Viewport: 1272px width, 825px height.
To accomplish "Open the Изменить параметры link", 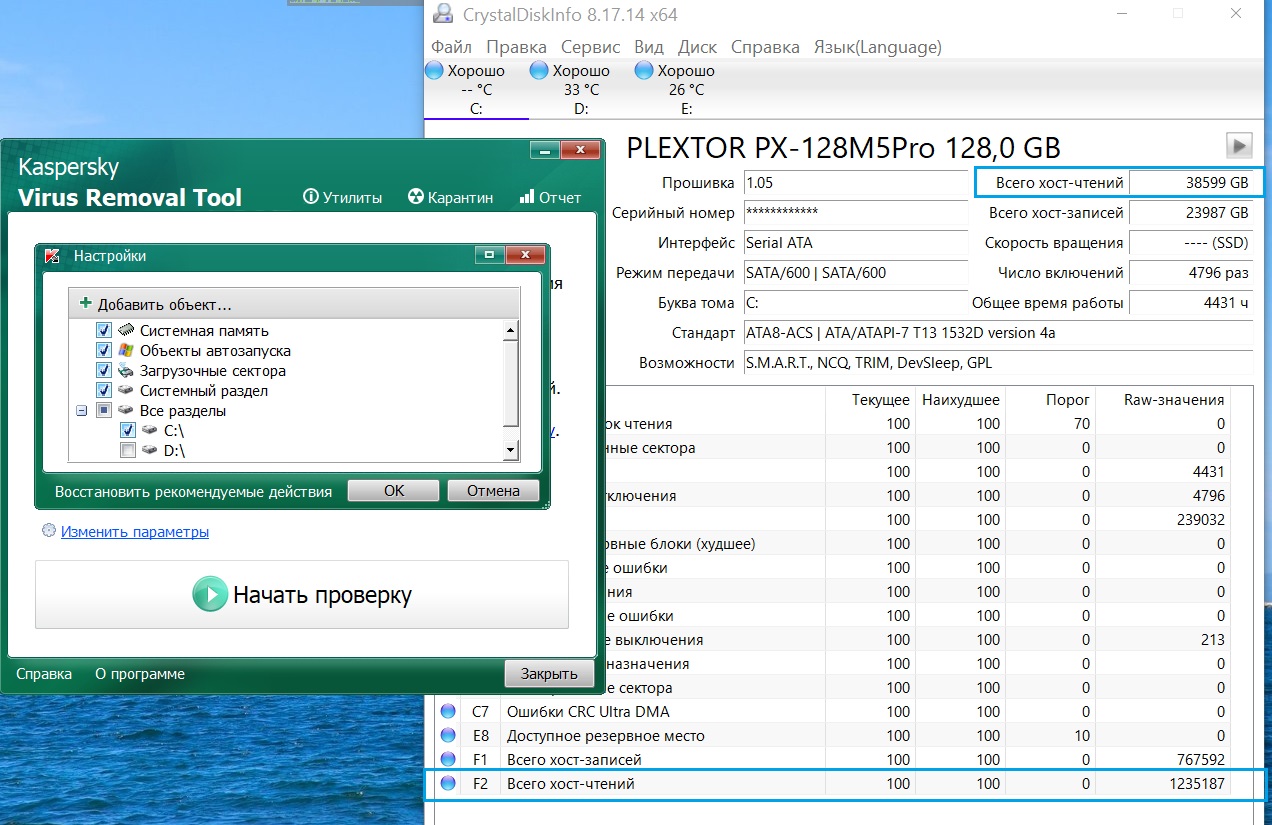I will [x=135, y=532].
